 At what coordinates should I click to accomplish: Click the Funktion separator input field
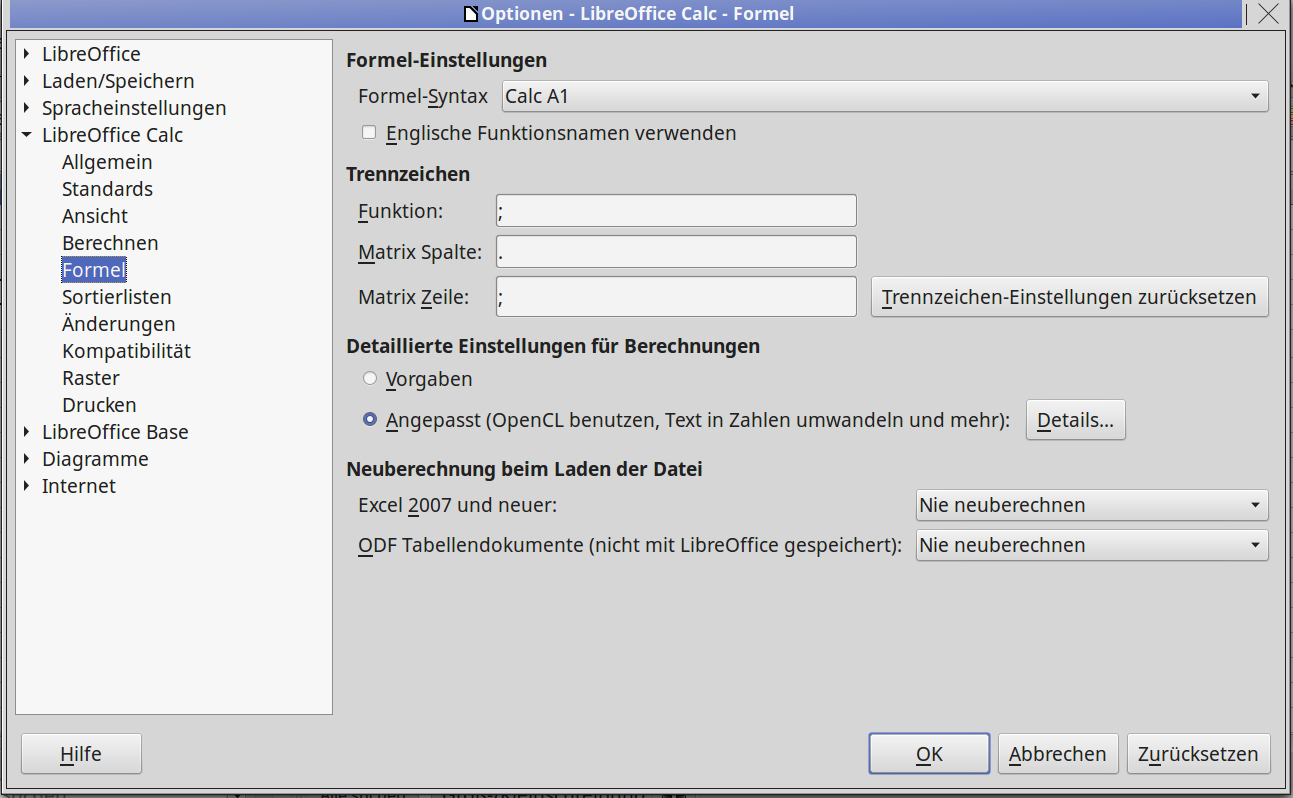676,211
